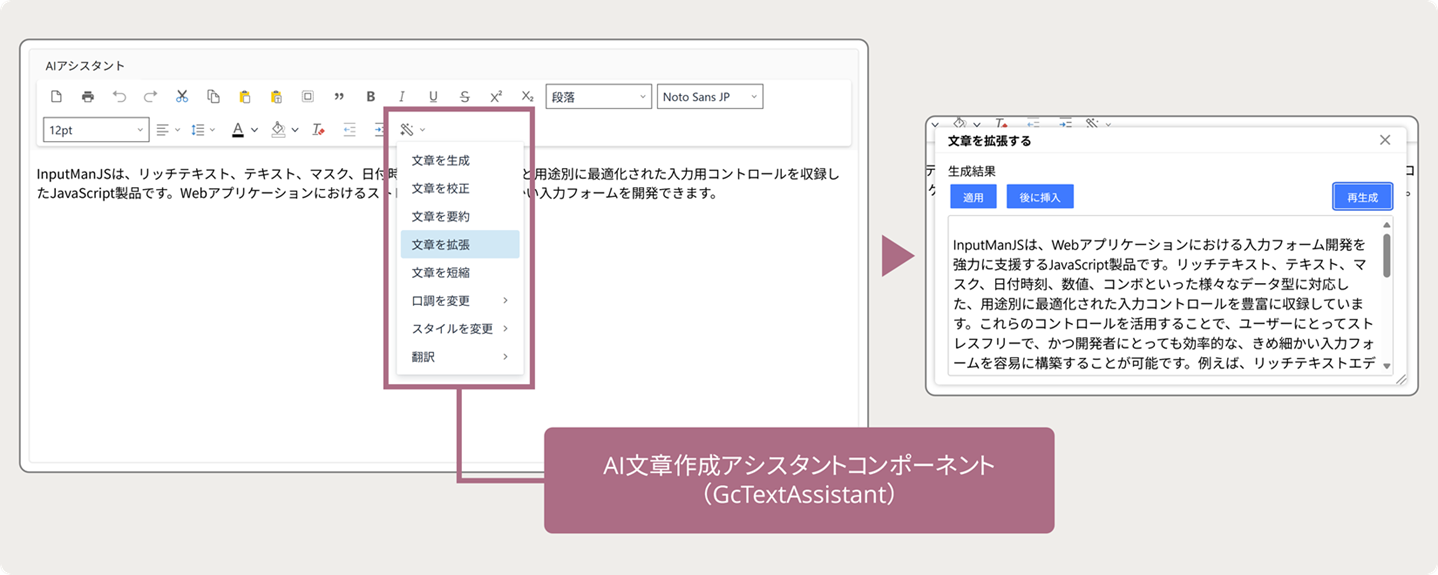This screenshot has height=575, width=1438.
Task: Select 文章を拡張 from the AI menu
Action: 460,244
